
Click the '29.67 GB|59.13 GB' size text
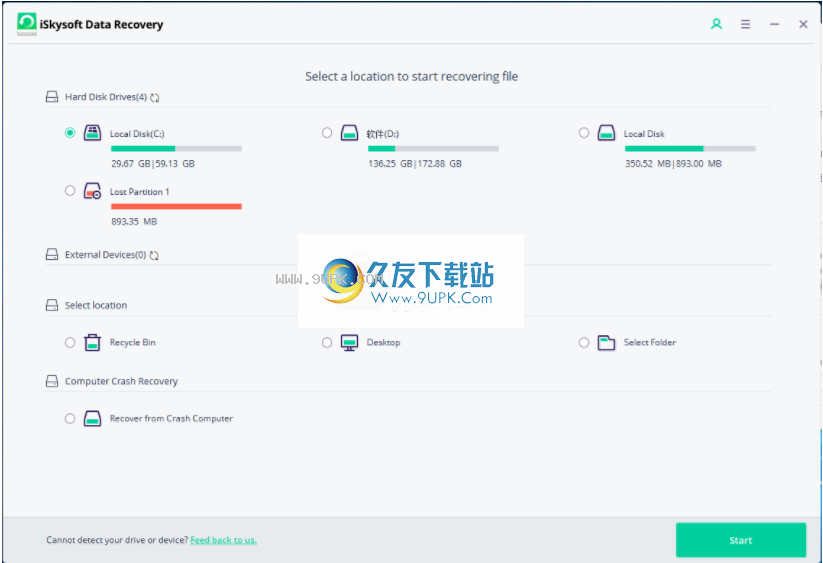coord(153,164)
